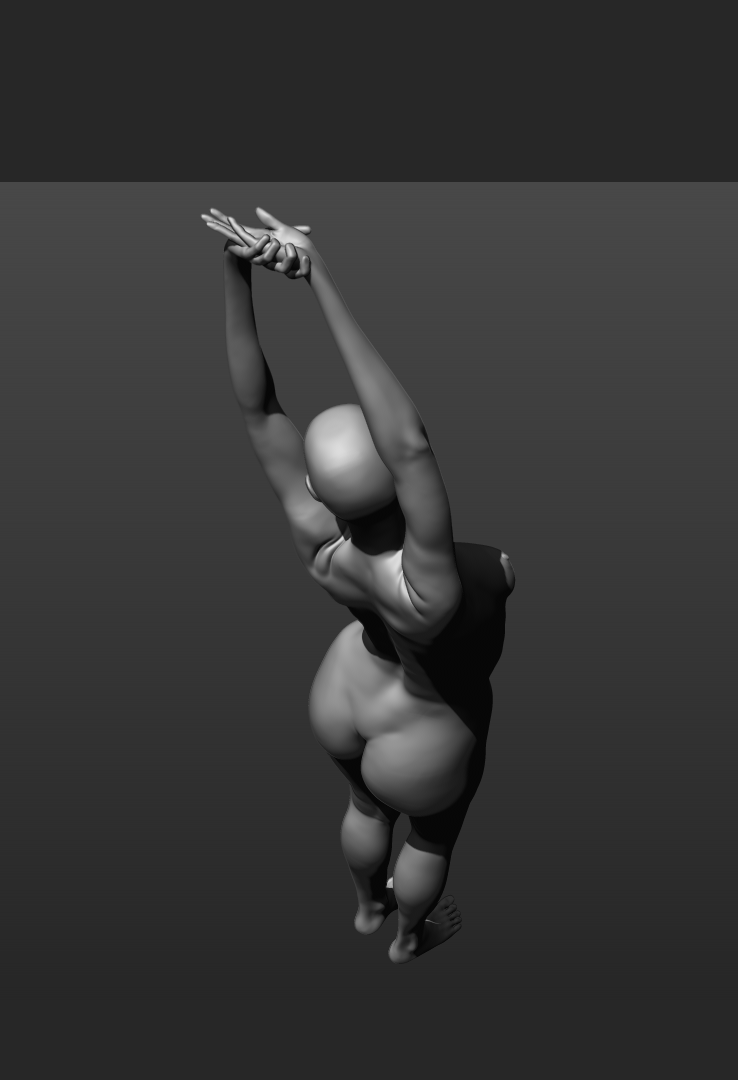738x1080 pixels.
Task: Select the mannequin's head in the viewport
Action: pos(349,461)
